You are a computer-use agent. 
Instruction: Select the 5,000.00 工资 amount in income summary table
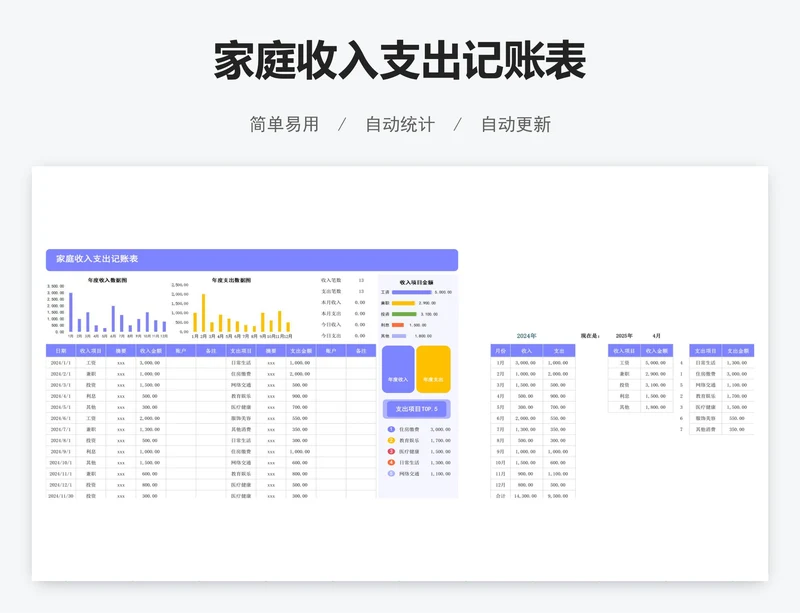656,363
